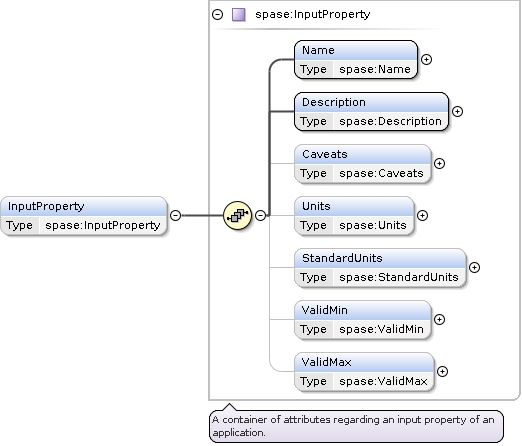Select the Name element node
522x446 pixels.
pyautogui.click(x=356, y=60)
